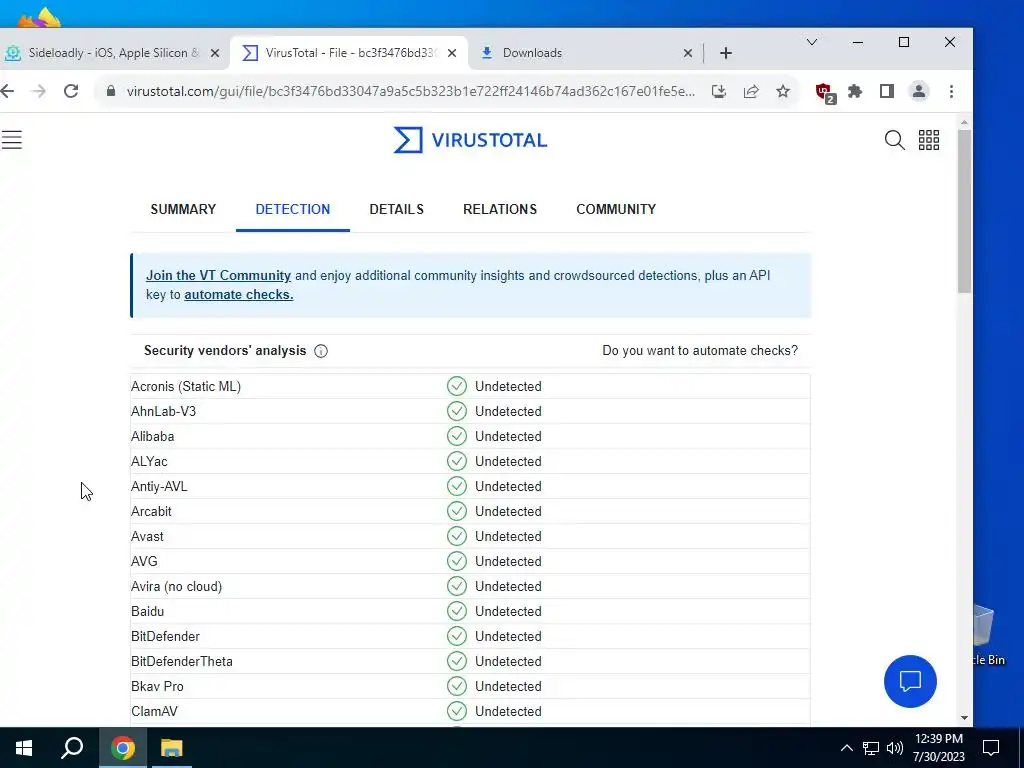Image resolution: width=1024 pixels, height=768 pixels.
Task: Toggle the Chrome side panel
Action: point(886,91)
